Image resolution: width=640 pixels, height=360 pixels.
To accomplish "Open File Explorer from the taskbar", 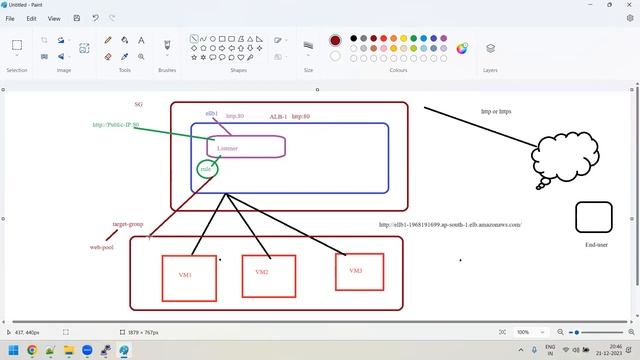I will click(69, 350).
